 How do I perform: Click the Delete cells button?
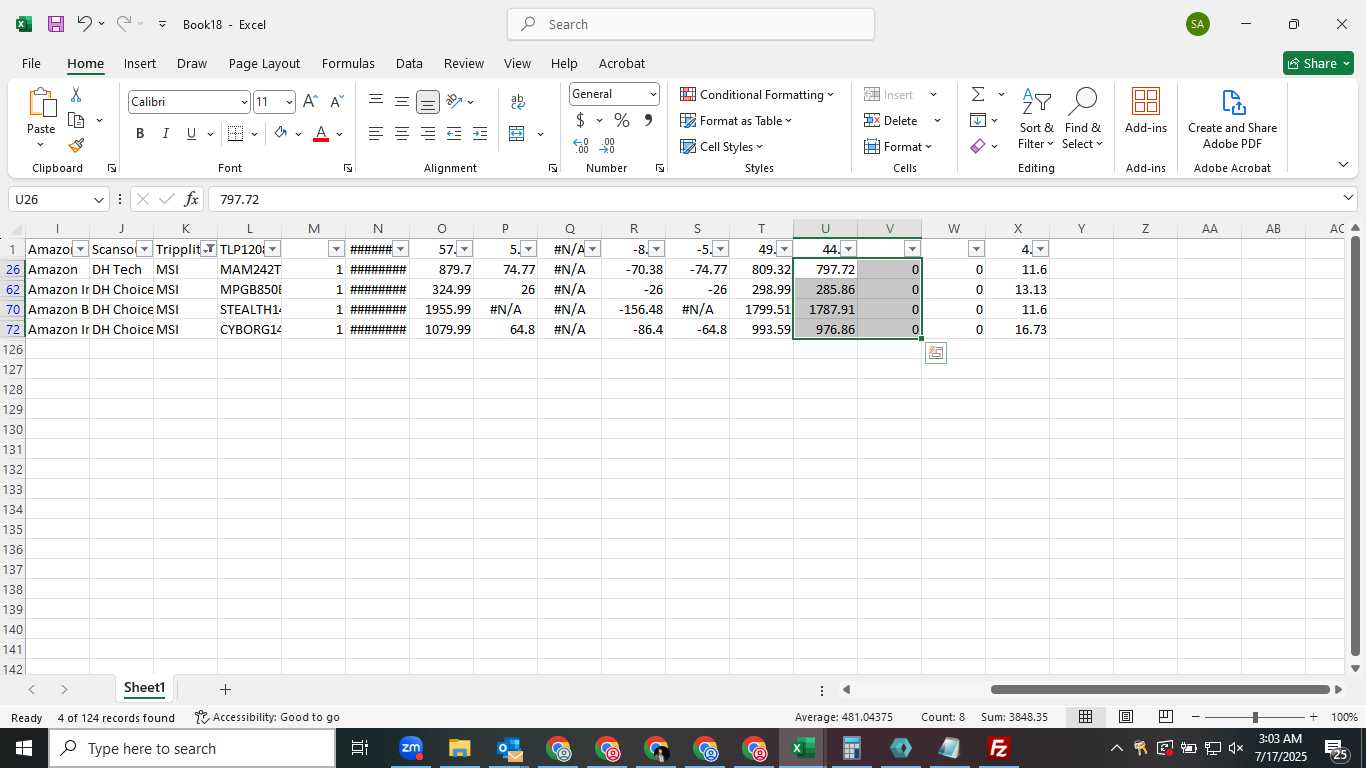click(x=892, y=121)
